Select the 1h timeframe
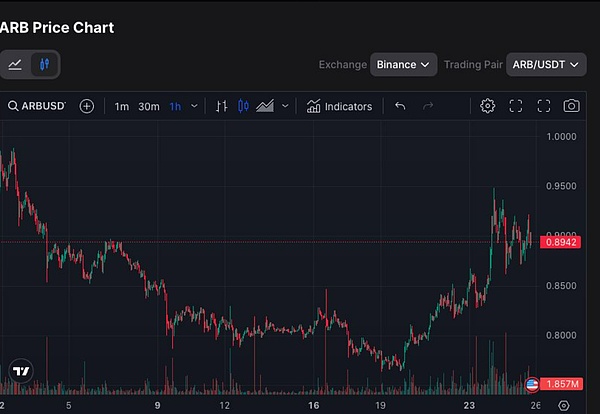 [175, 106]
